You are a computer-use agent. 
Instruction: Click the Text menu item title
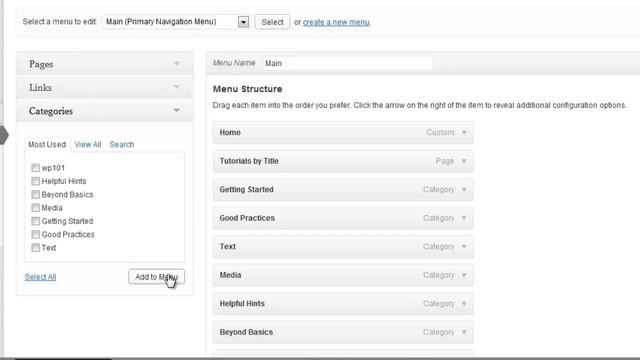227,247
